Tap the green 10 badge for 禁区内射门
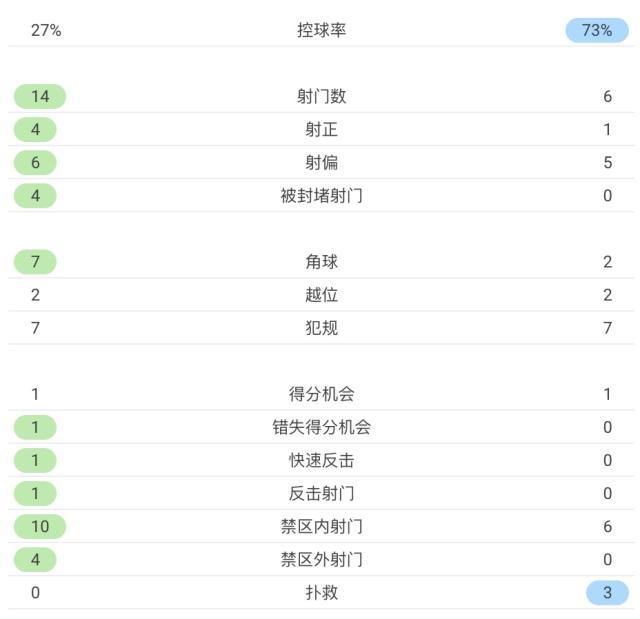 39,526
